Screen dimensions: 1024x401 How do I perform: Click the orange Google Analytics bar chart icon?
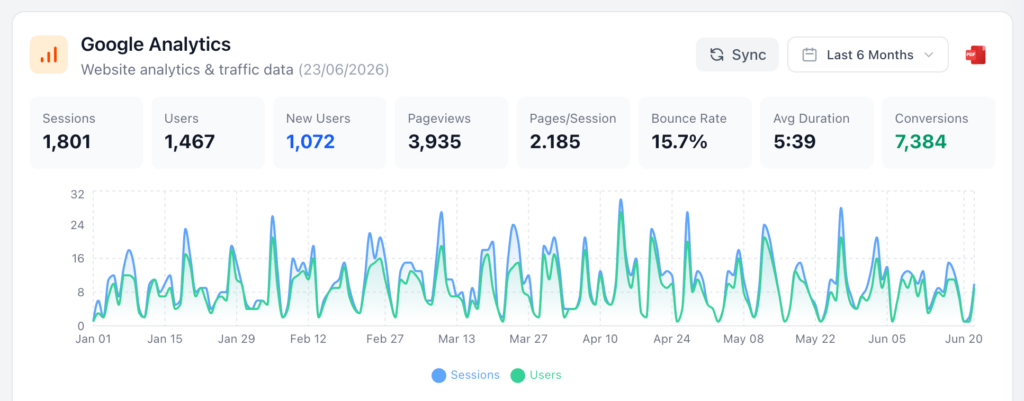point(49,54)
